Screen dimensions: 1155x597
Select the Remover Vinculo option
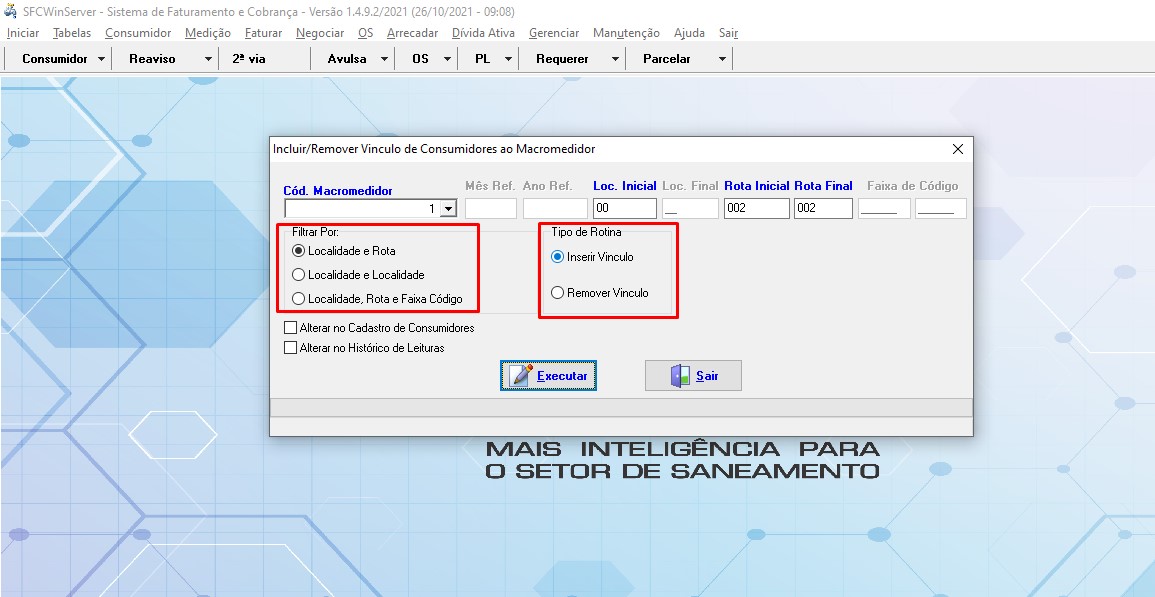coord(559,291)
